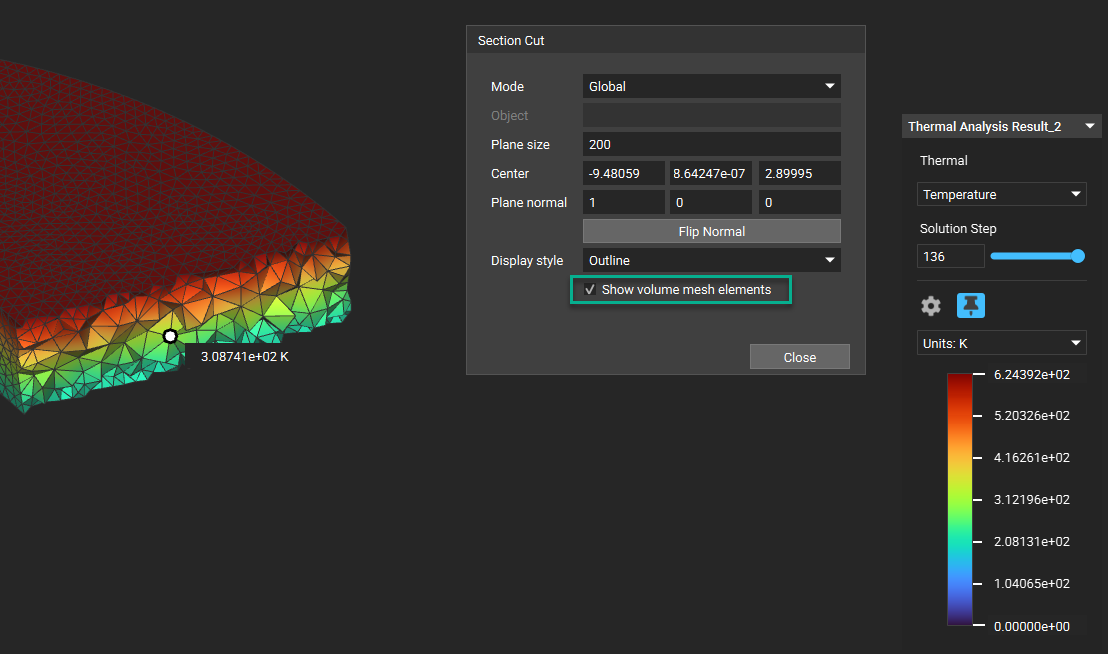Click the legend value 3.12196e+02
The image size is (1108, 654).
1032,499
